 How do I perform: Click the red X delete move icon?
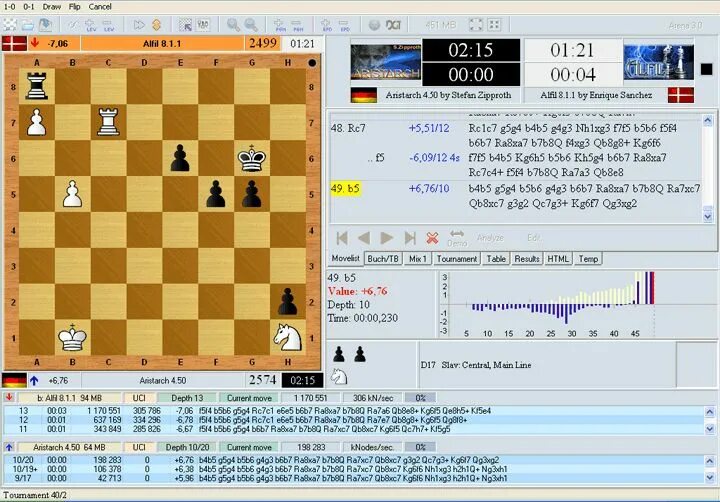pyautogui.click(x=432, y=238)
